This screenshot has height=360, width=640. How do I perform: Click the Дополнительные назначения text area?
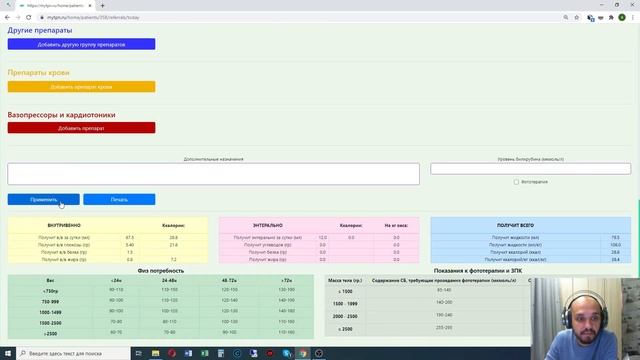pyautogui.click(x=213, y=174)
